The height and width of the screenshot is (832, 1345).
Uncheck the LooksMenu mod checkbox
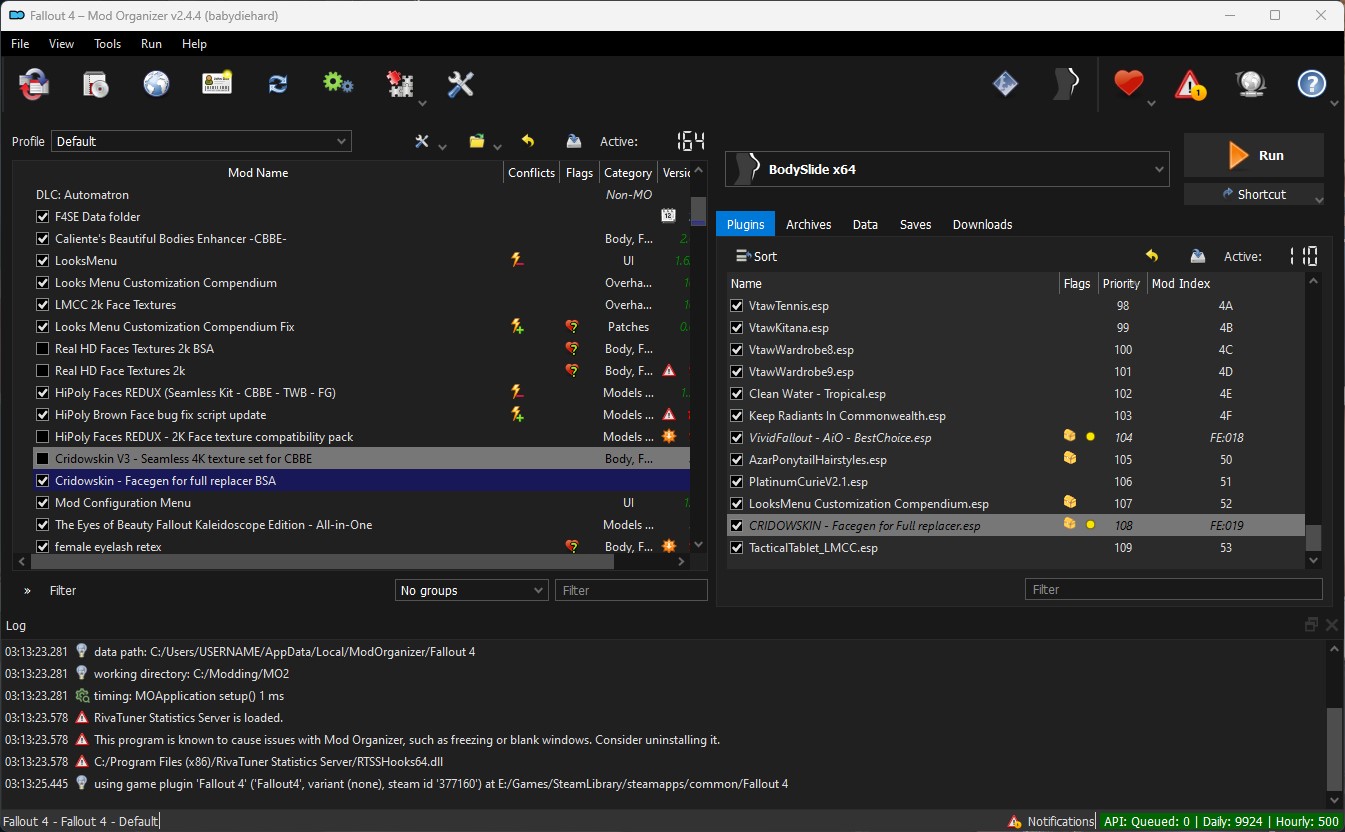pyautogui.click(x=43, y=261)
